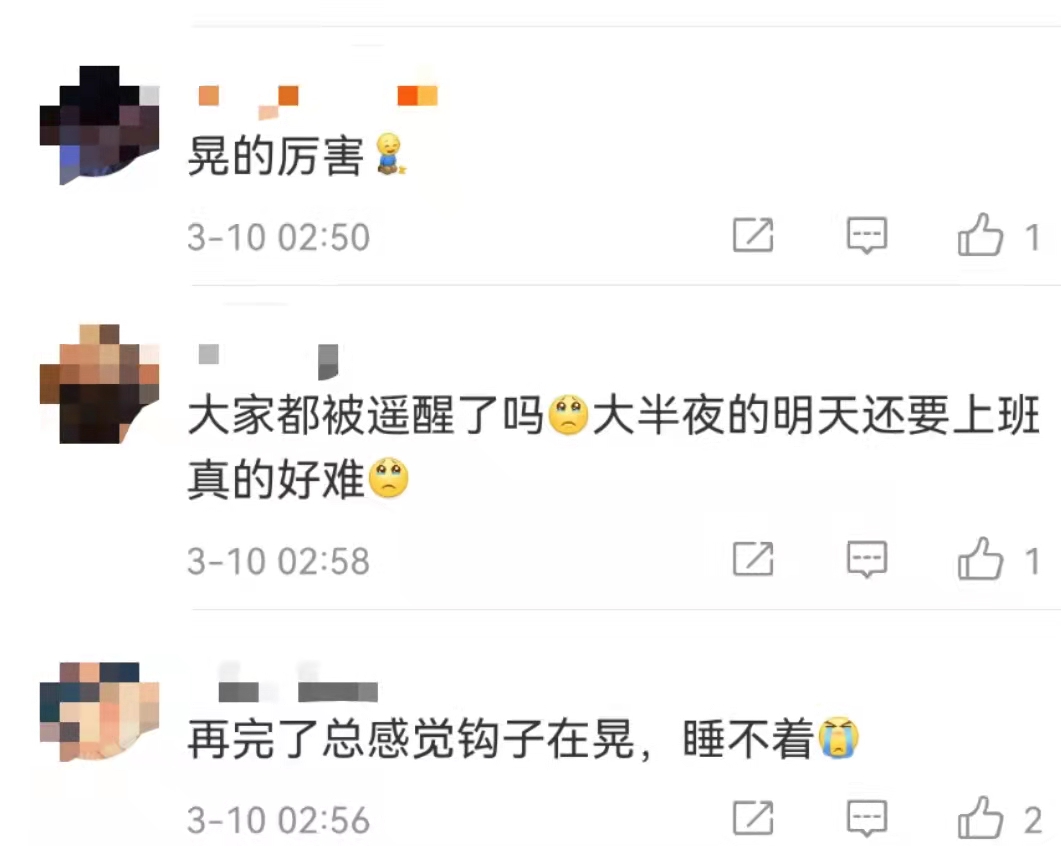The image size is (1061, 846).
Task: Open the third commenter's pixelated avatar
Action: [x=99, y=712]
